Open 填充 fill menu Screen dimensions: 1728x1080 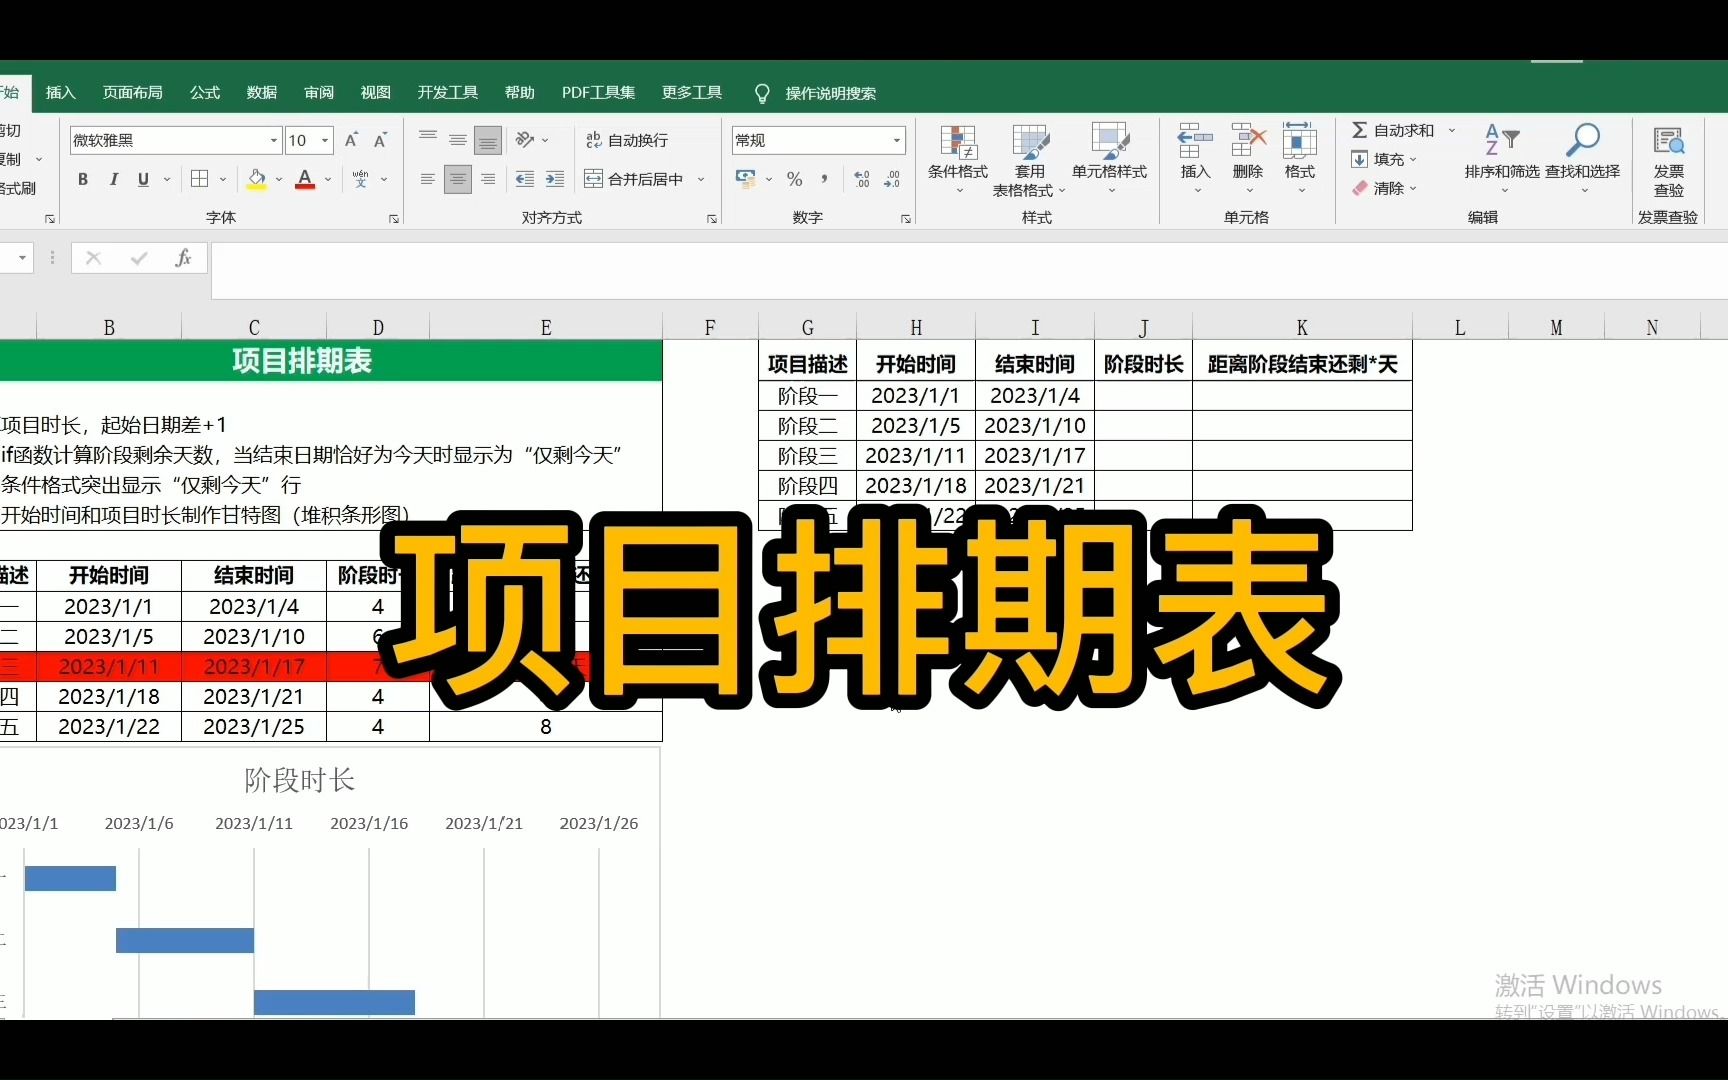(1385, 159)
